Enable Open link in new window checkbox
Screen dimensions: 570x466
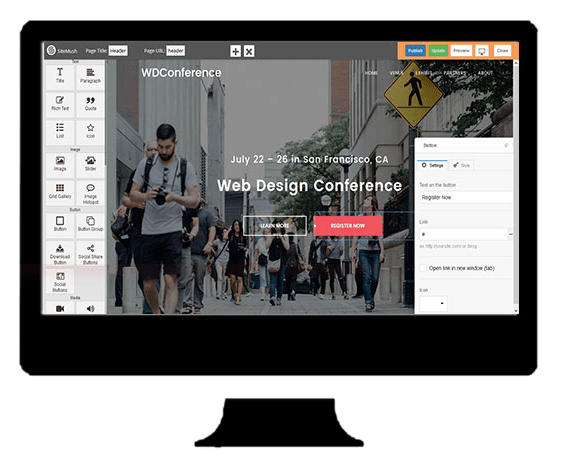pos(423,268)
